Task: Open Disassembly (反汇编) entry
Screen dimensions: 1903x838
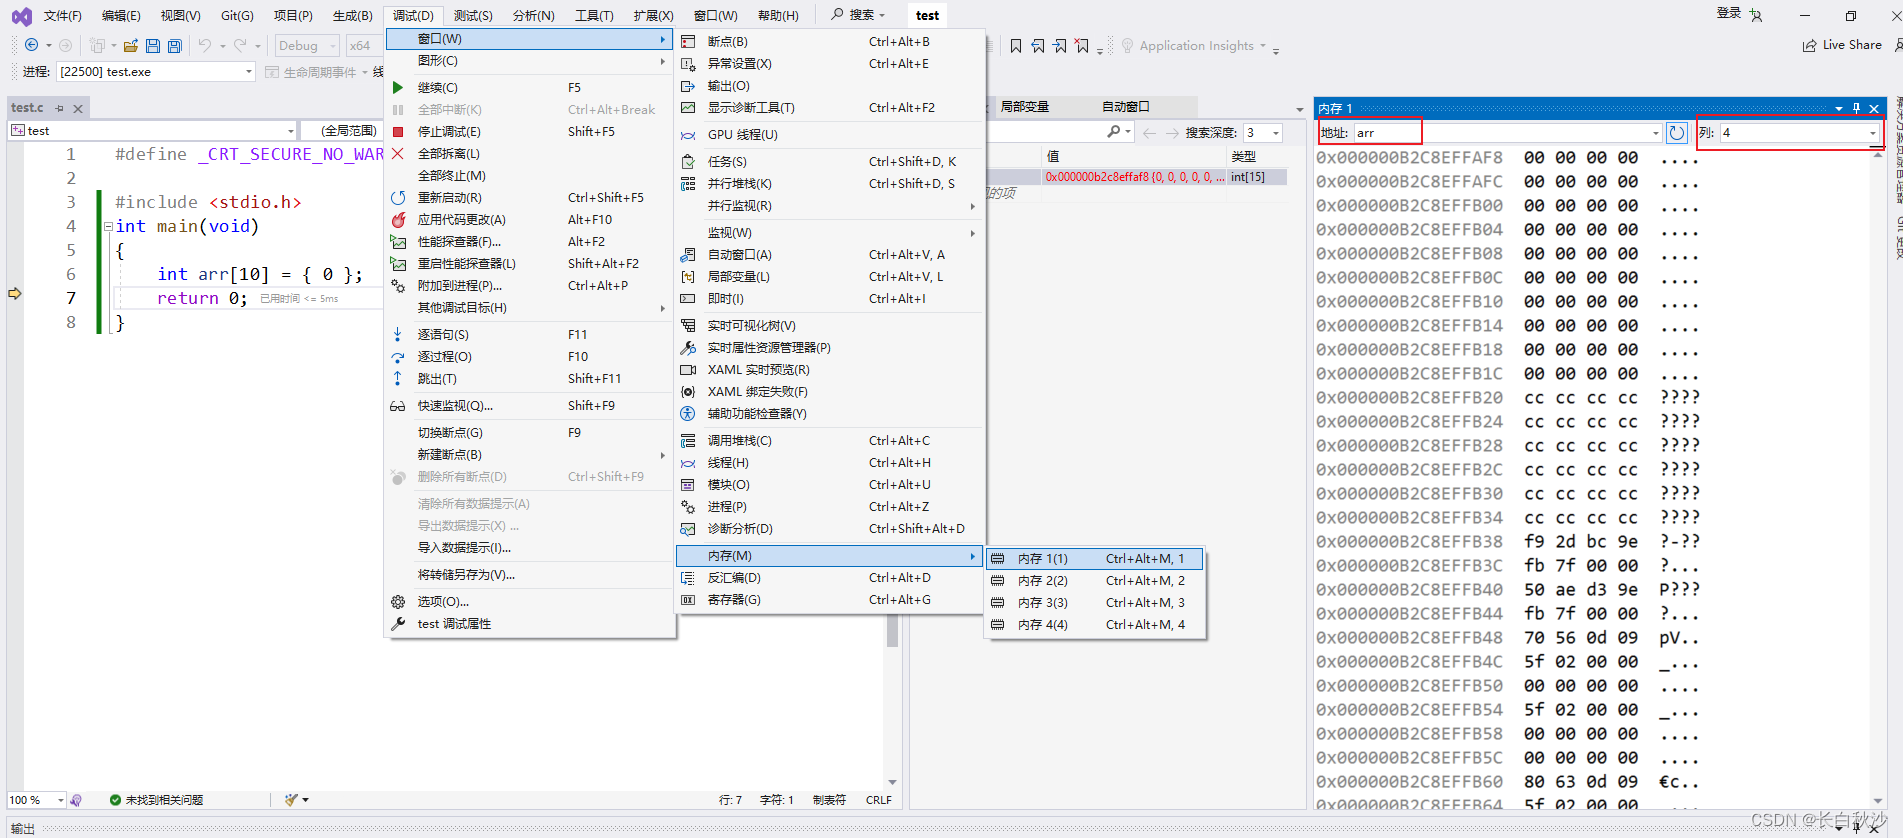Action: (x=830, y=577)
